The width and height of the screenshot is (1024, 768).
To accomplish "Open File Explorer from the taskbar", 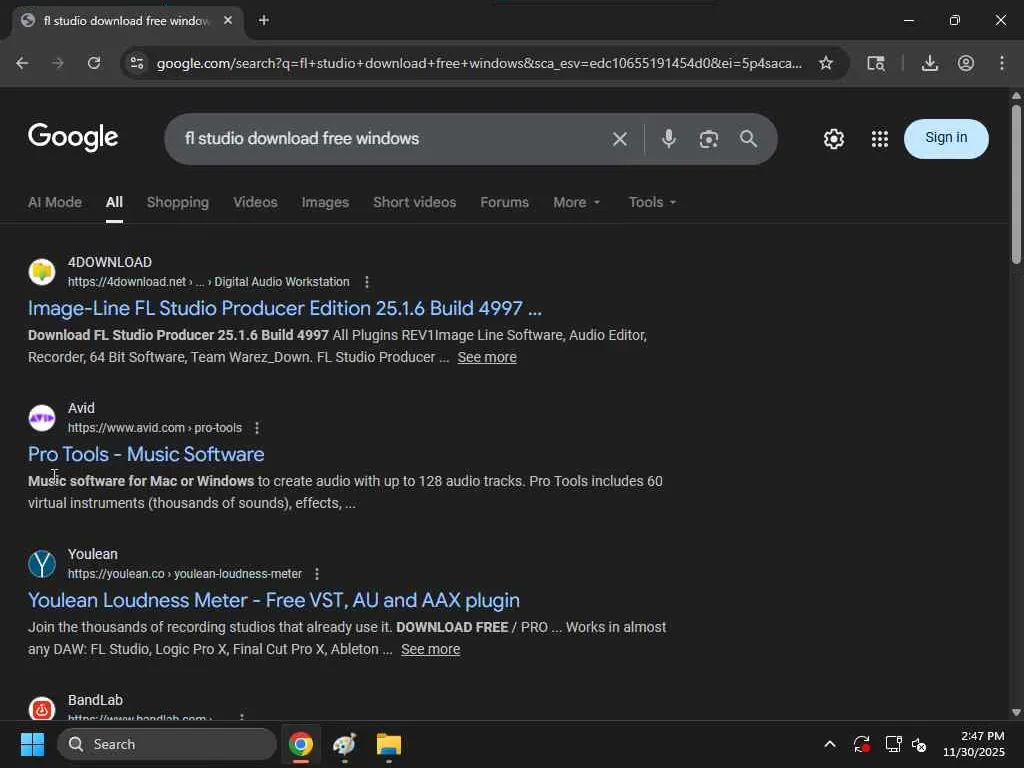I will pyautogui.click(x=389, y=744).
